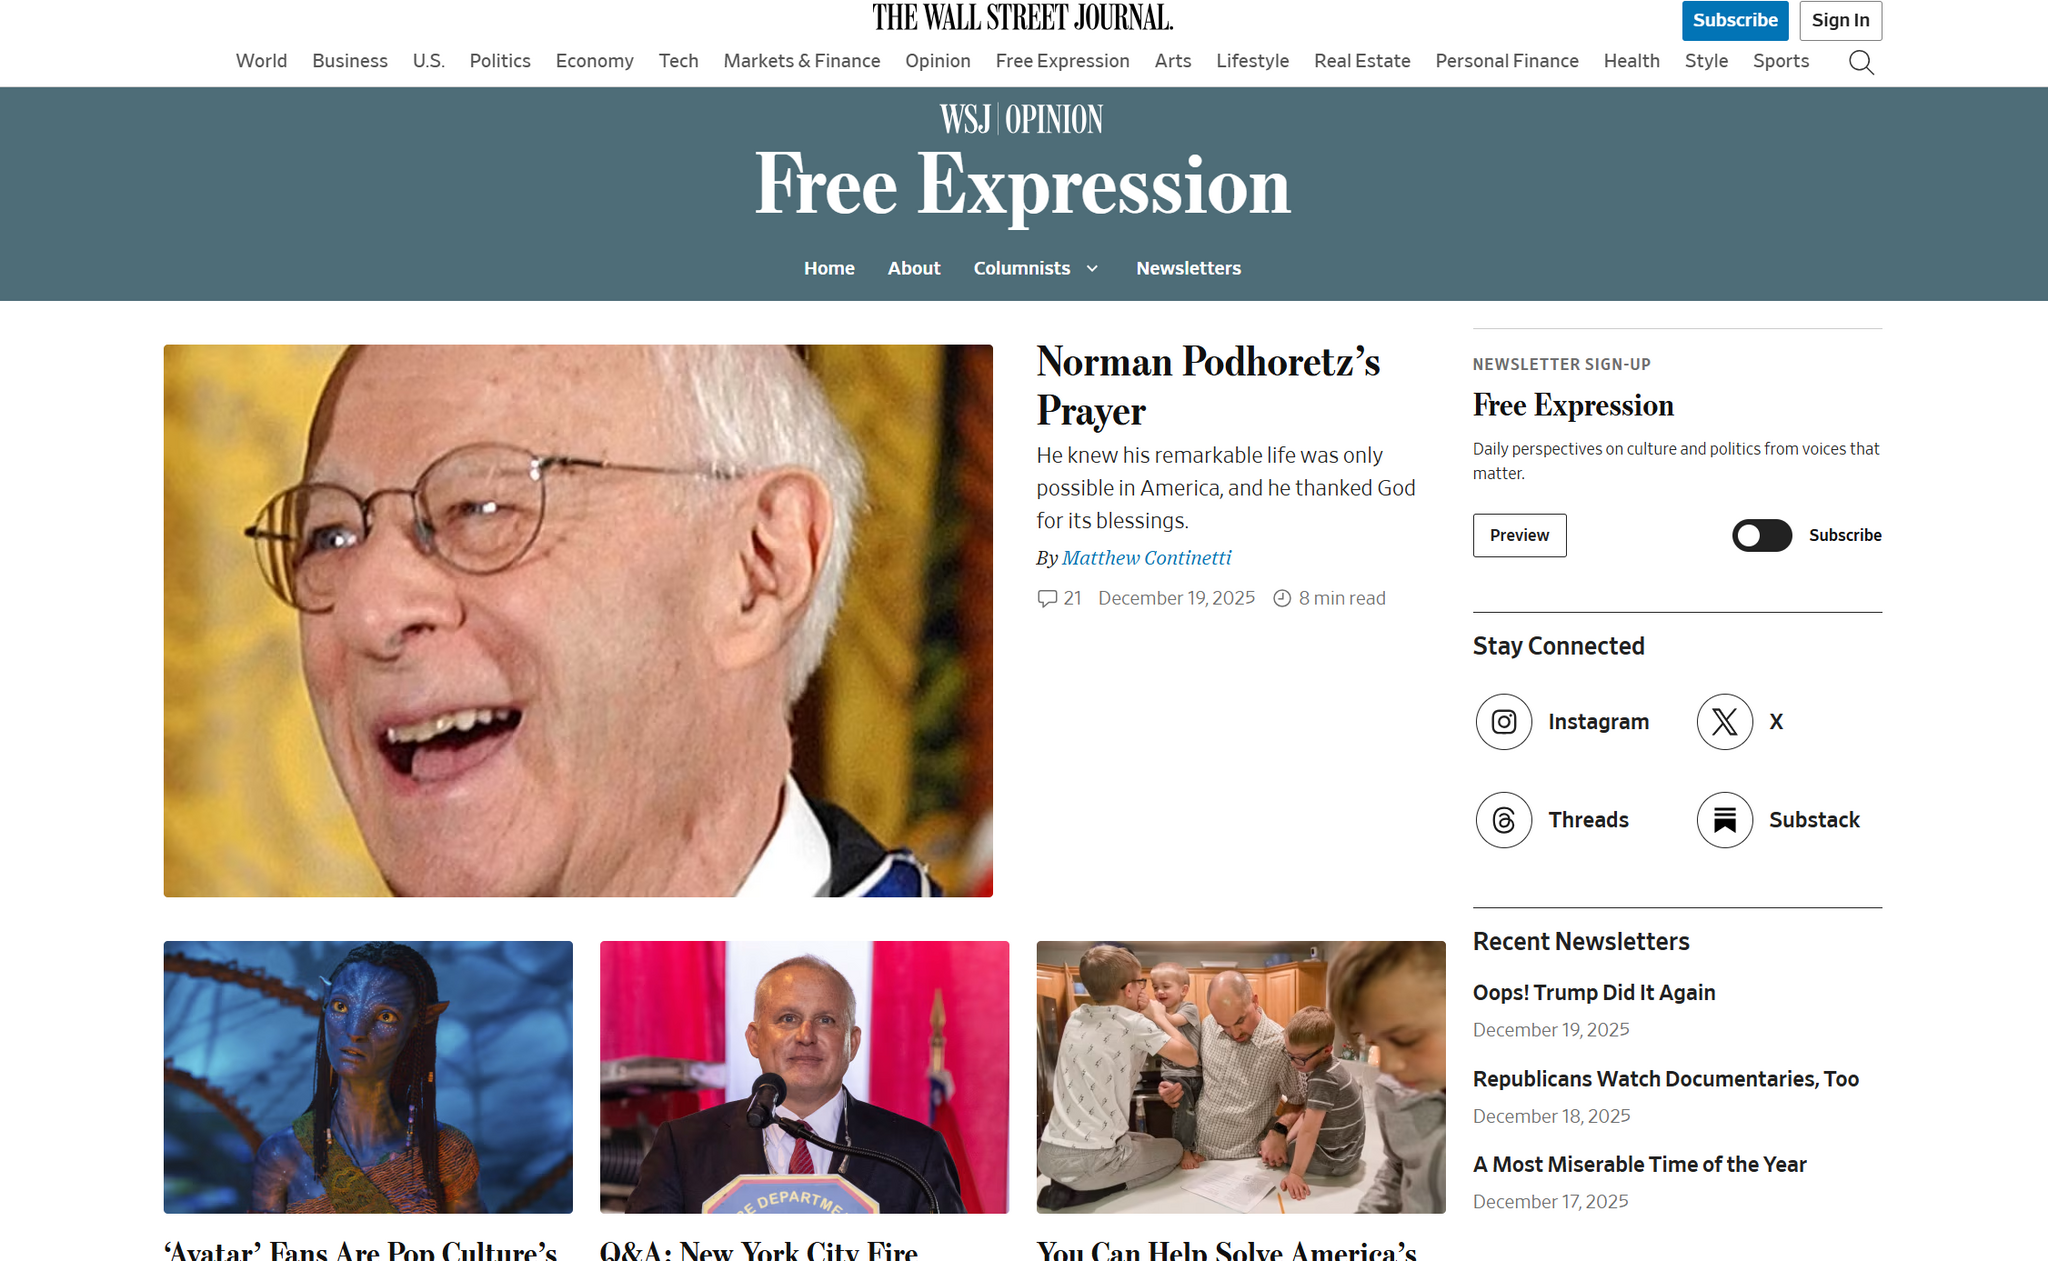This screenshot has height=1261, width=2048.
Task: Open the search magnifier icon
Action: point(1861,62)
